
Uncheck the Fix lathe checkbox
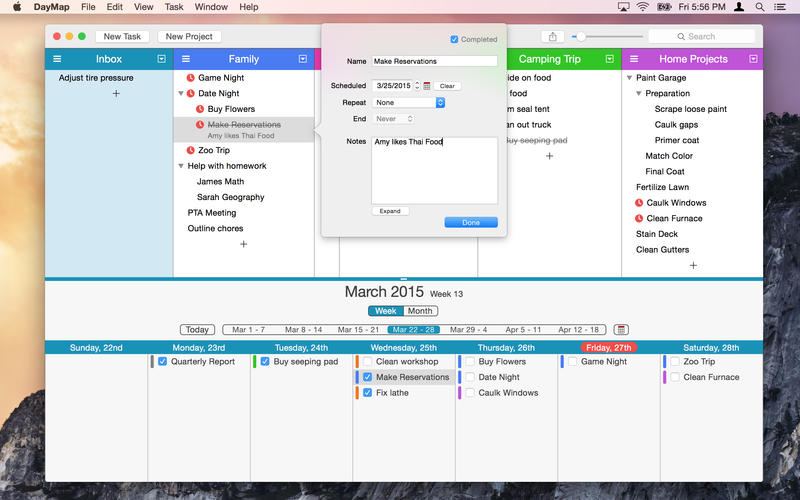tap(367, 393)
